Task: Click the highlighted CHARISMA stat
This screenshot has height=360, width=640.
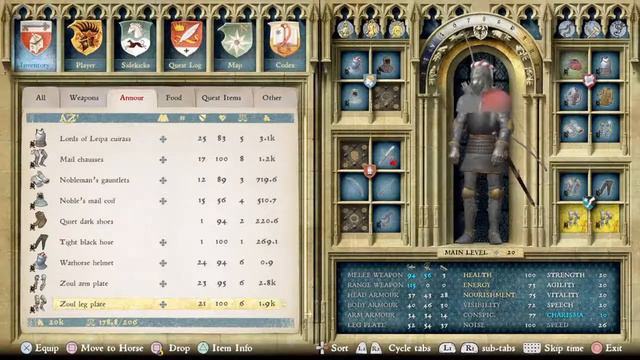Action: (x=565, y=315)
